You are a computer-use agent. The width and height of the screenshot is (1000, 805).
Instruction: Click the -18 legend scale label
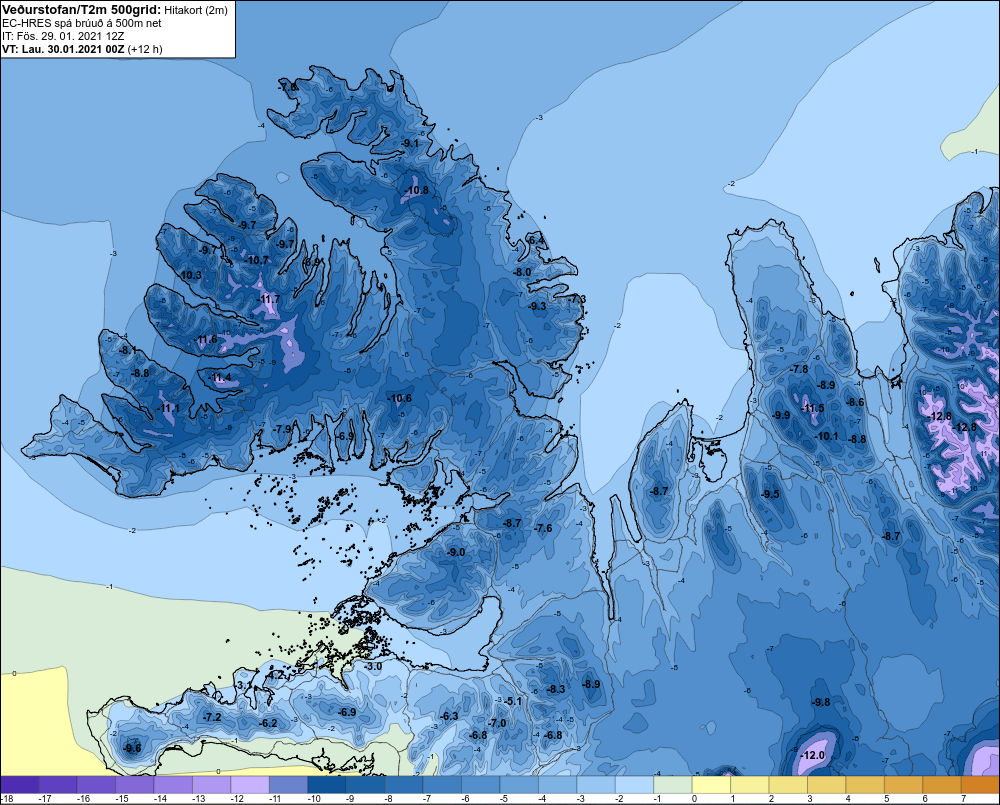click(7, 799)
